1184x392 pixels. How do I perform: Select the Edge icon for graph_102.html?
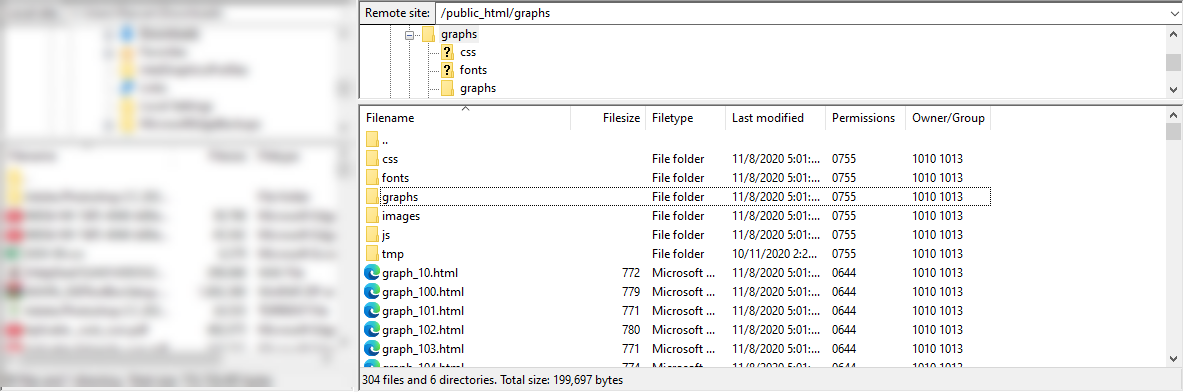[372, 330]
